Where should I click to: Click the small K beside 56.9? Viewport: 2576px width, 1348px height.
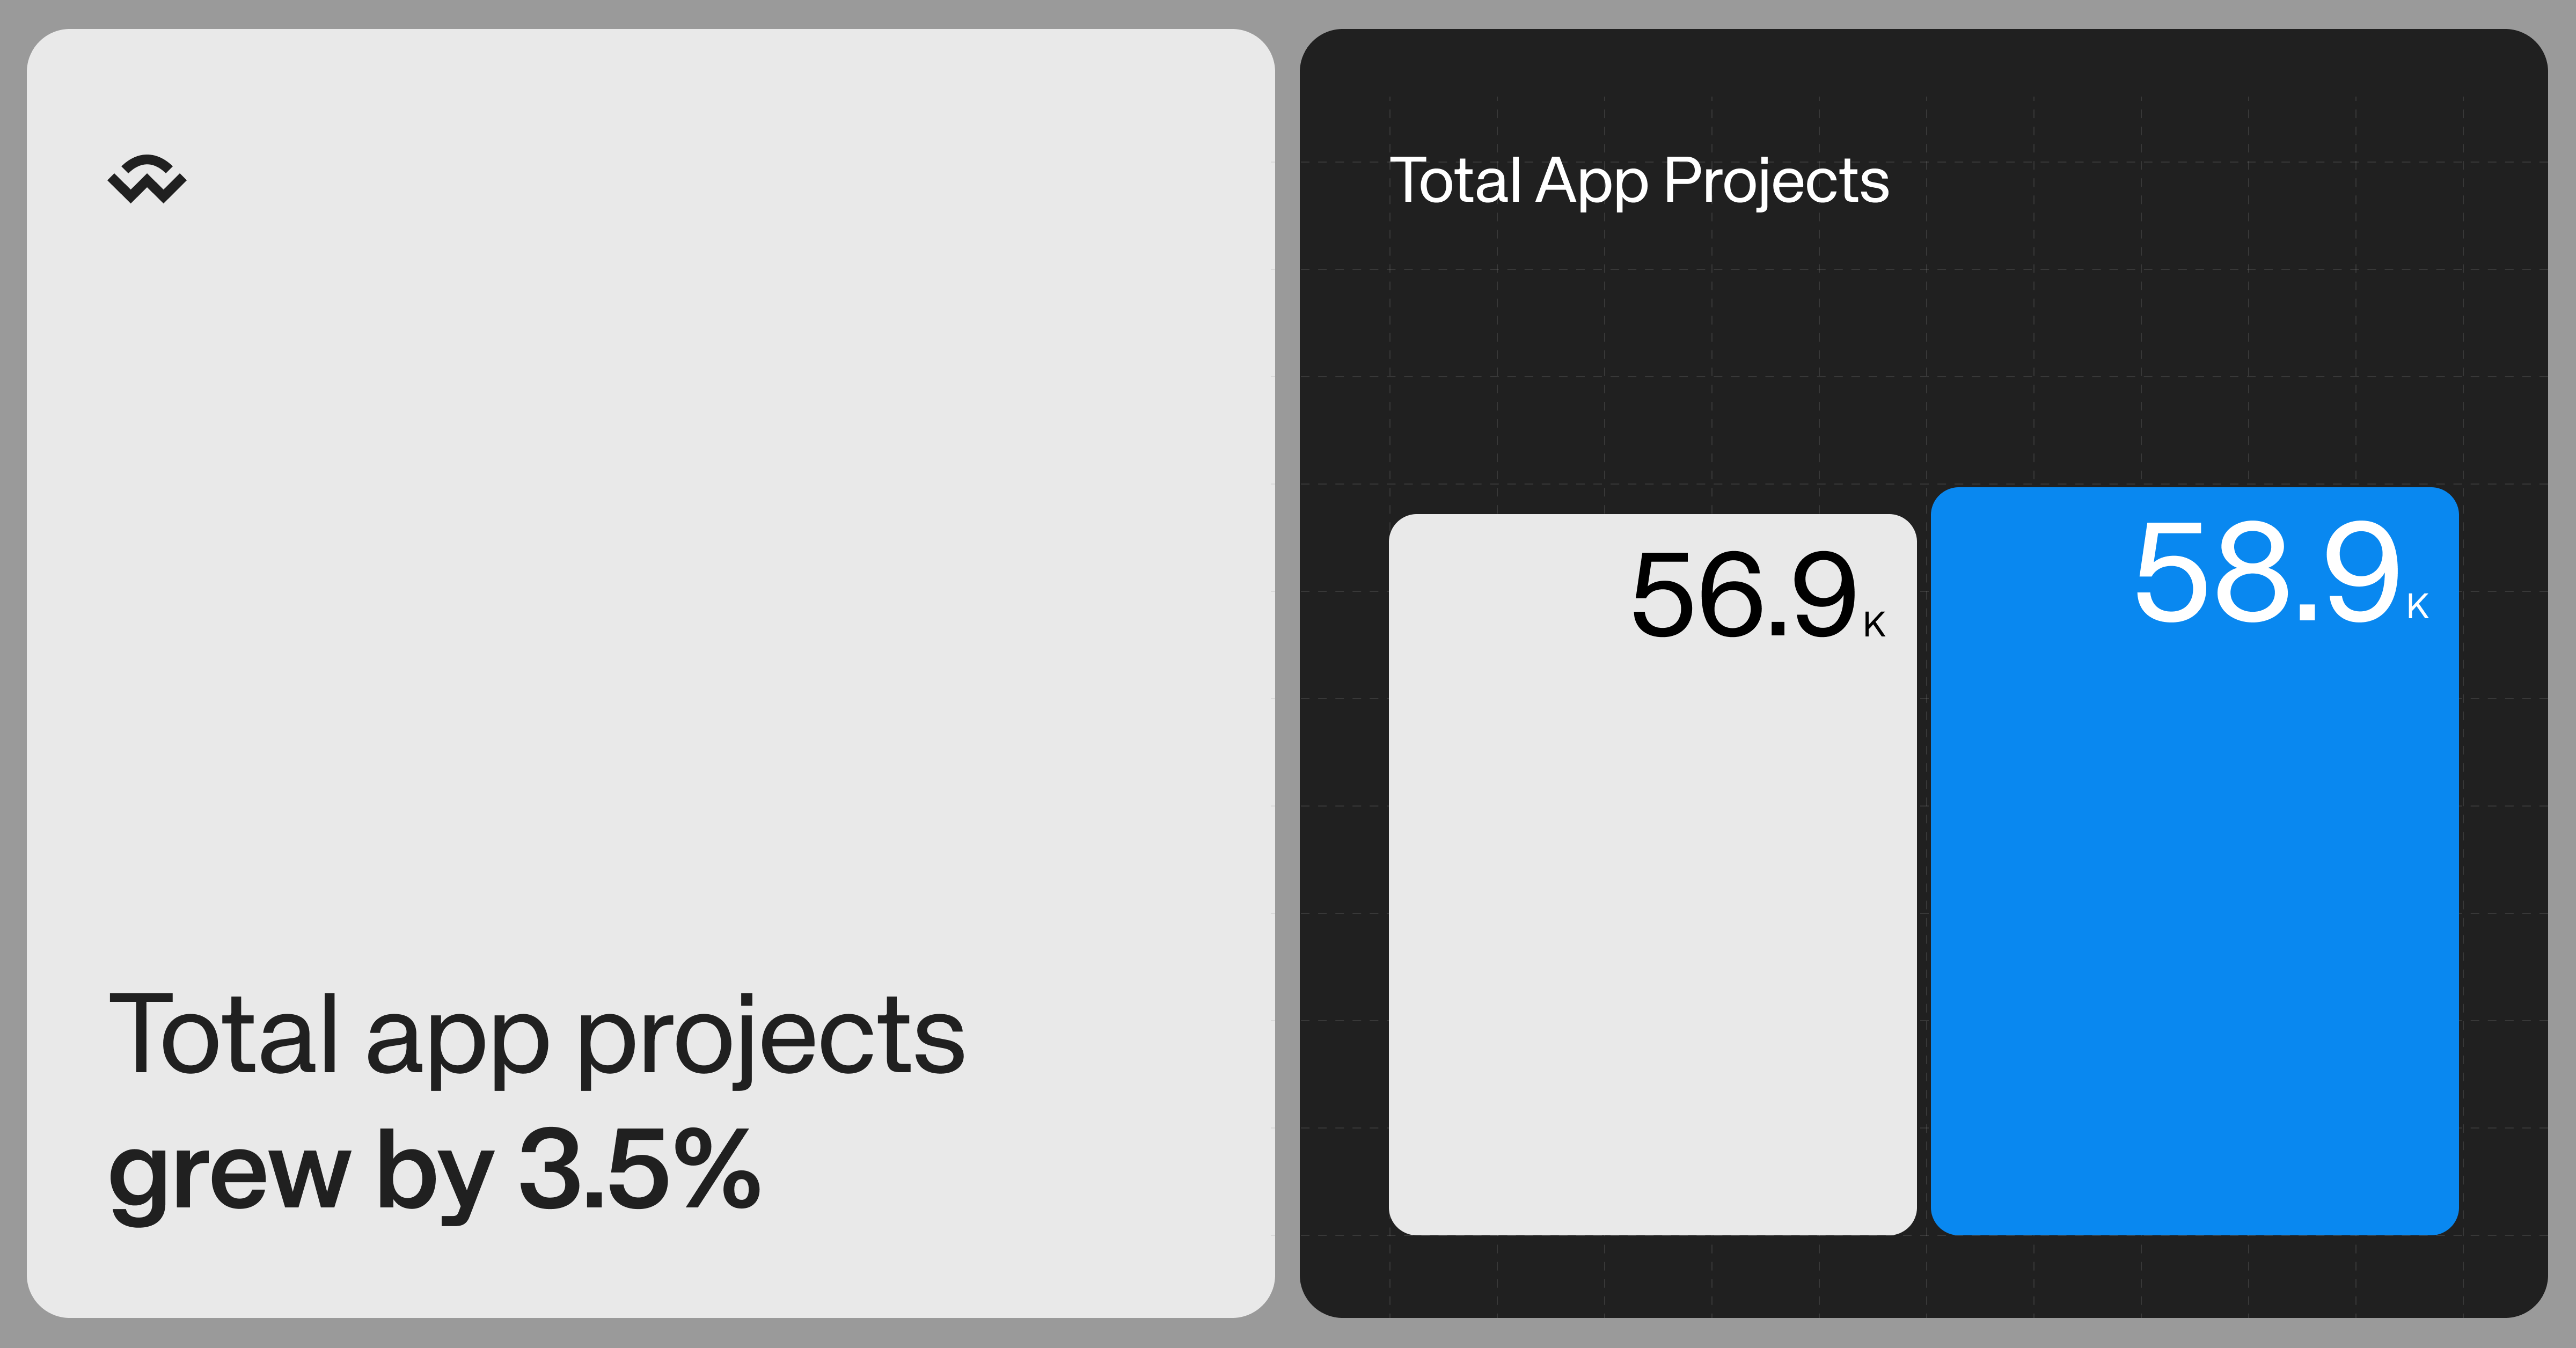click(1874, 625)
